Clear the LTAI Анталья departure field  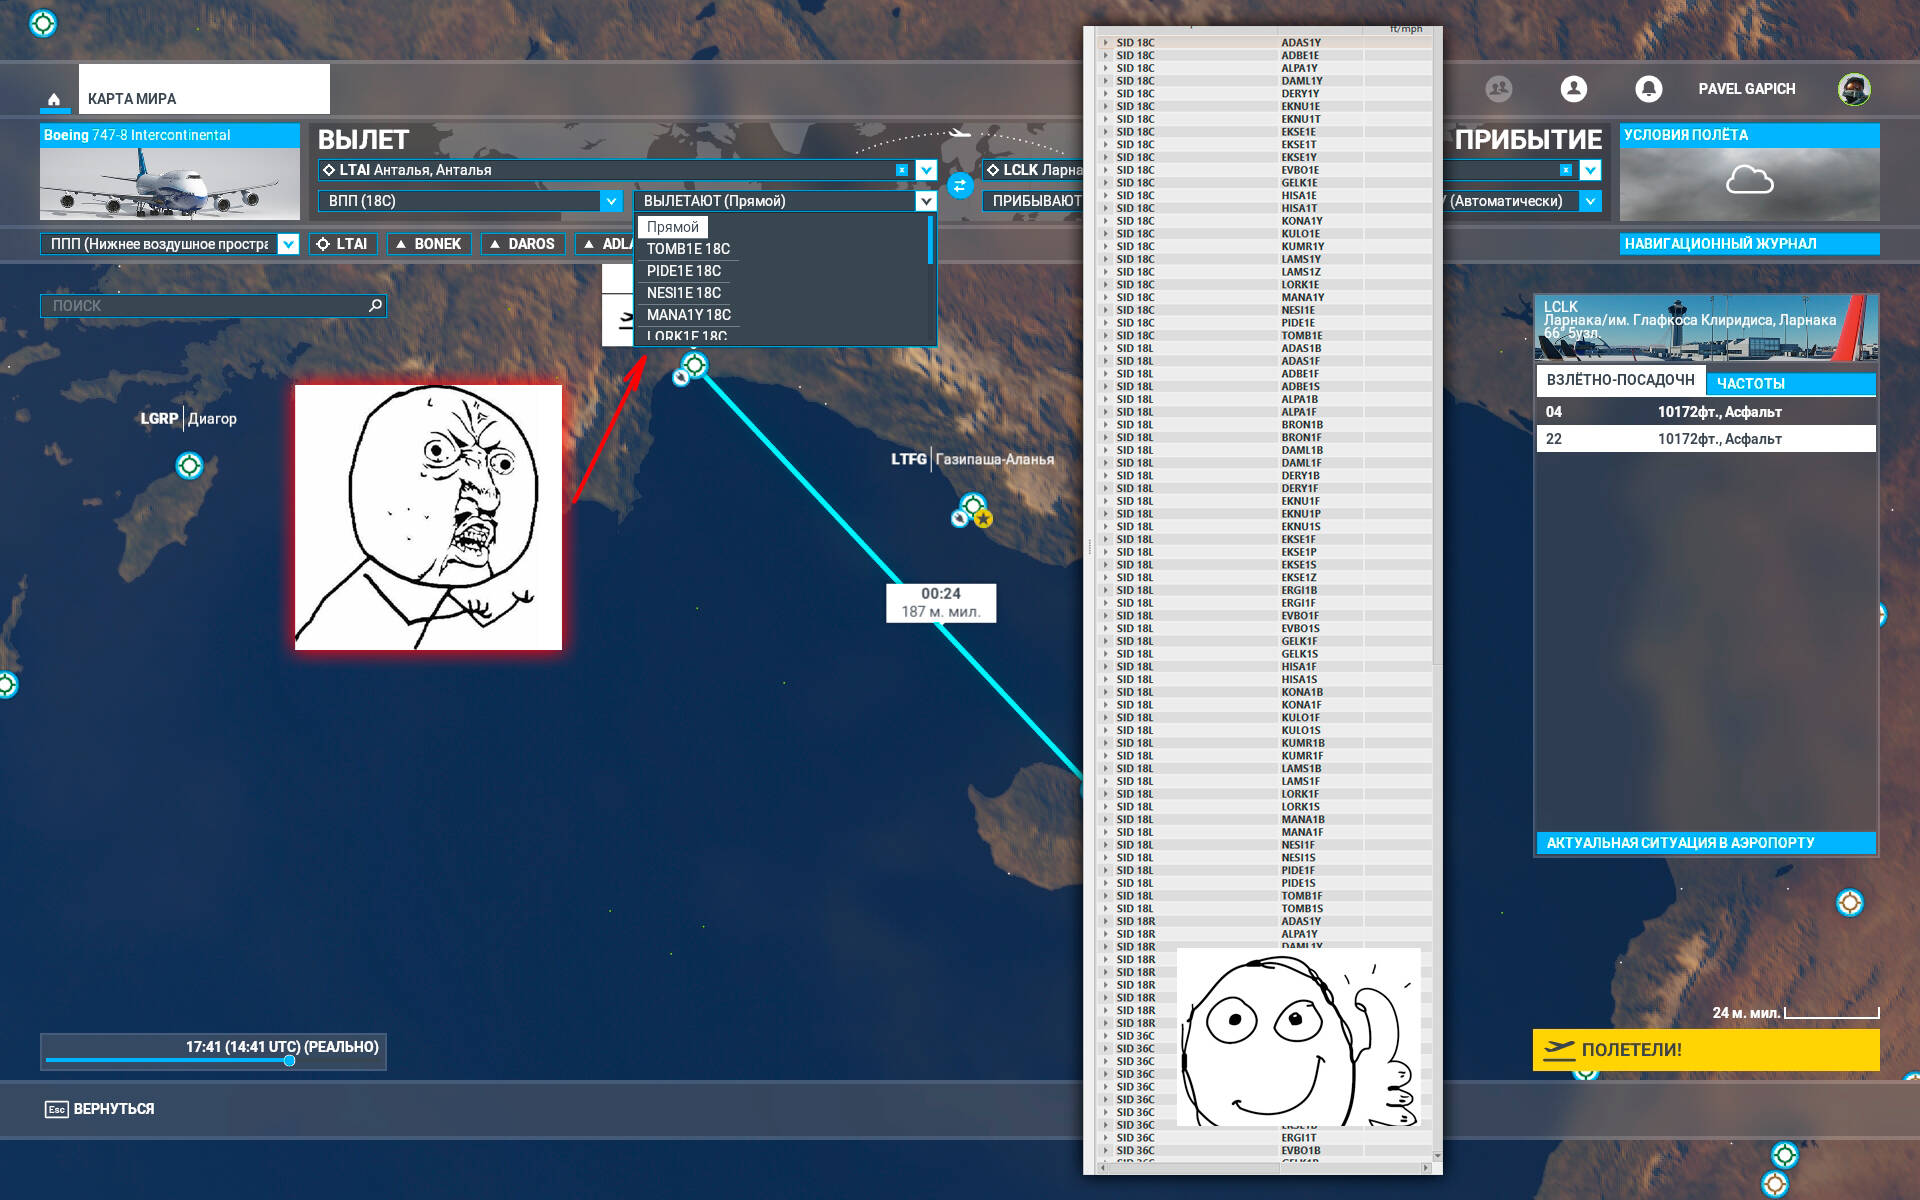[901, 170]
